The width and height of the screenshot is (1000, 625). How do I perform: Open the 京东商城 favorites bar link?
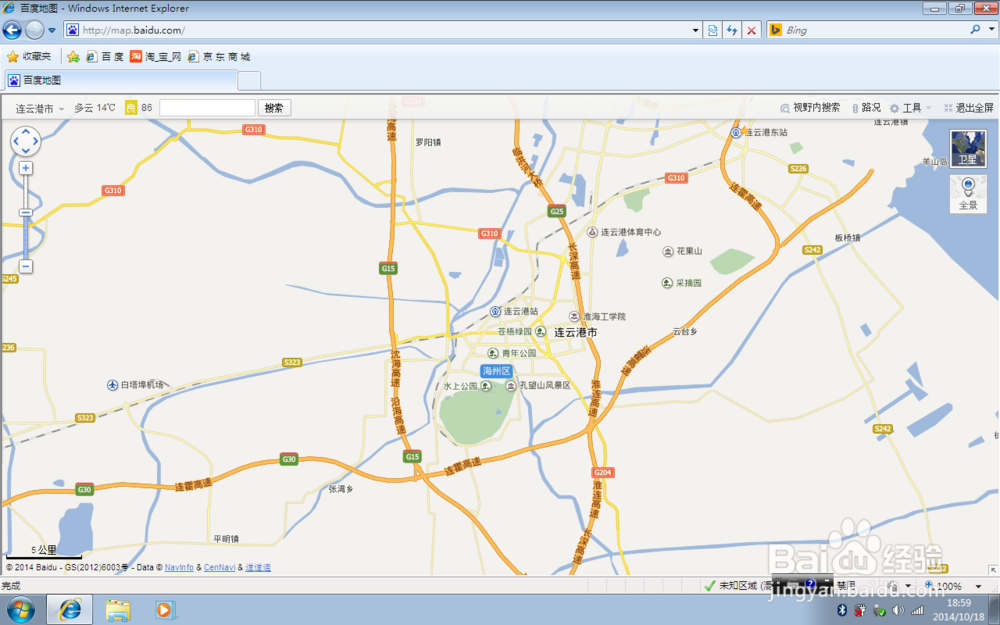click(x=219, y=57)
